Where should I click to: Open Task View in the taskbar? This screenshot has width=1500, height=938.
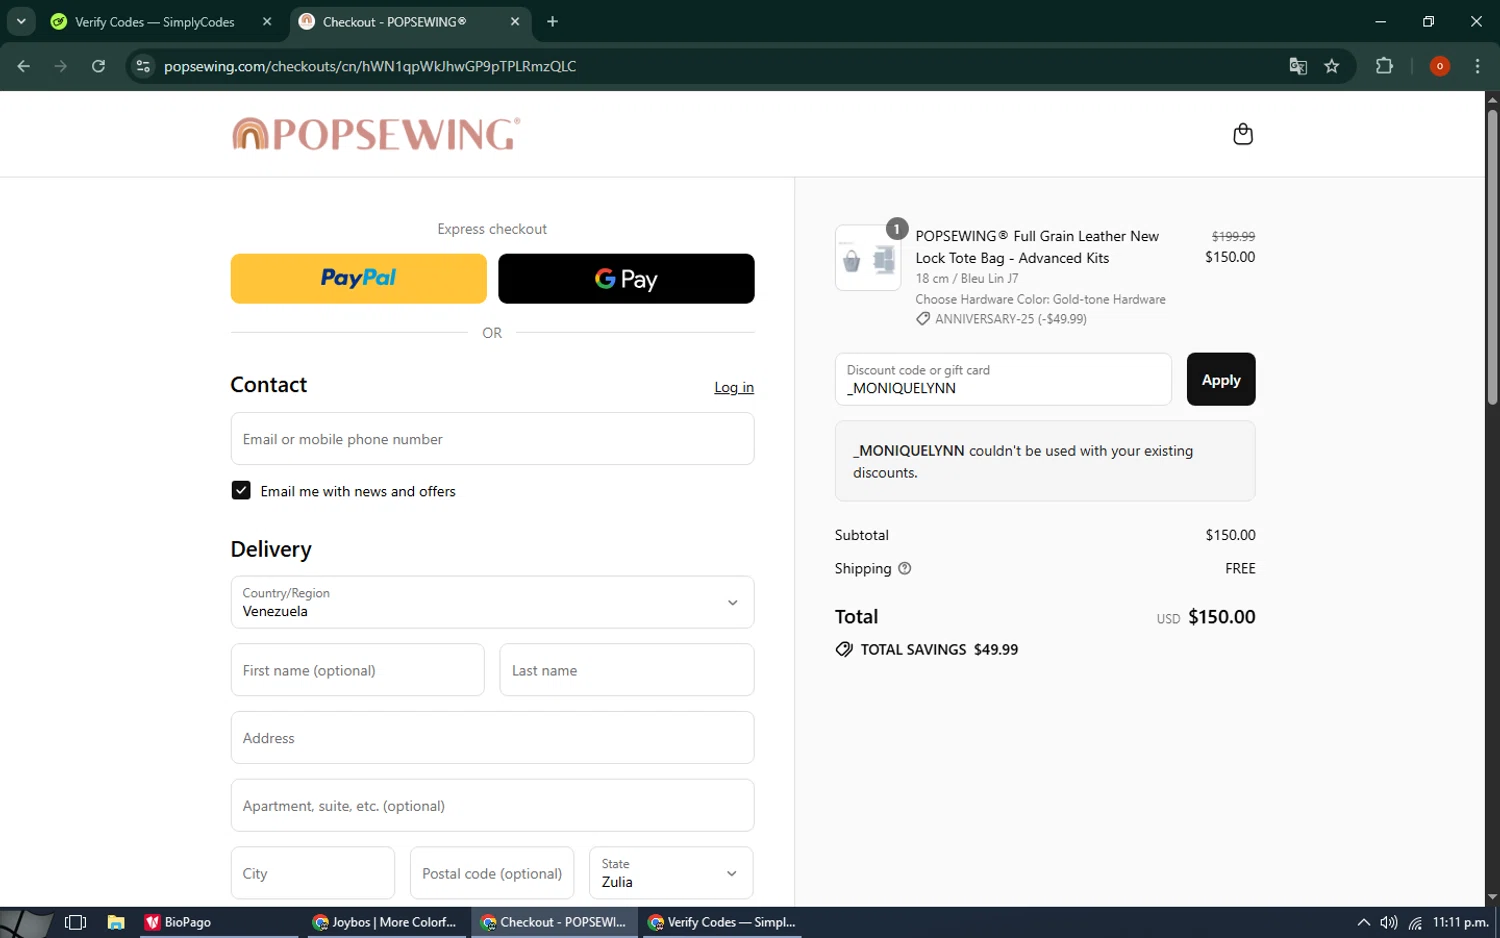tap(75, 922)
